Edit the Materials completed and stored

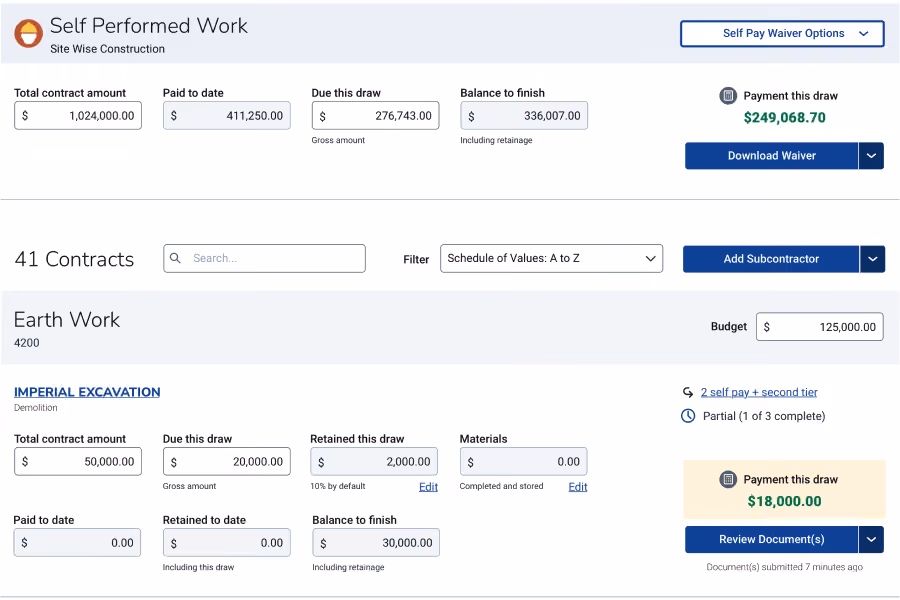[x=577, y=487]
